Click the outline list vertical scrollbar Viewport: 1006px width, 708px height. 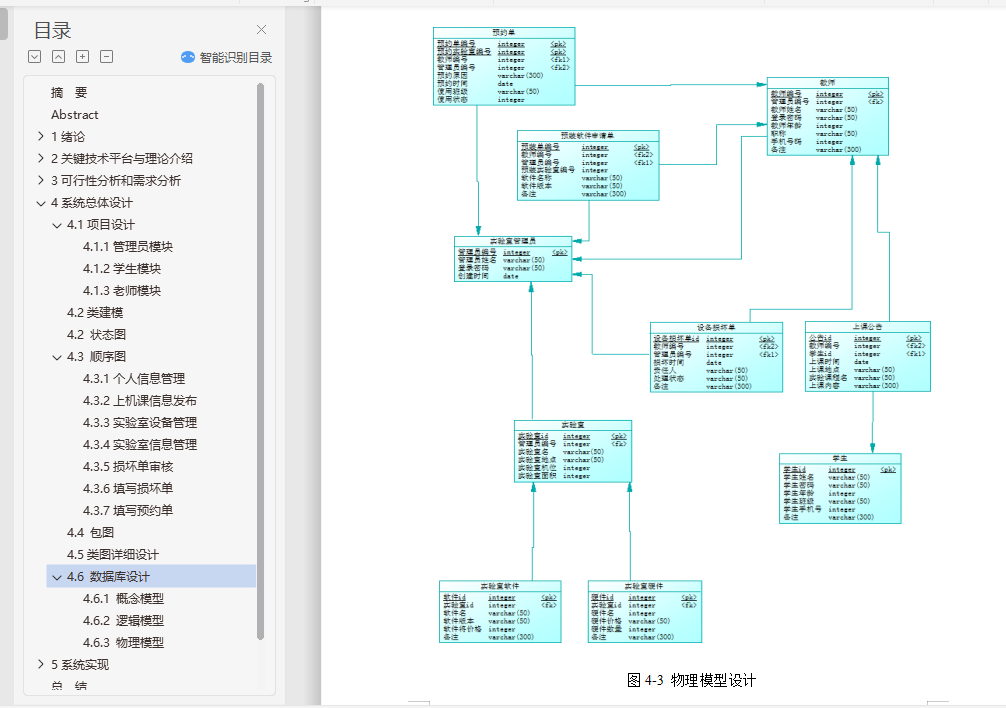(260, 361)
